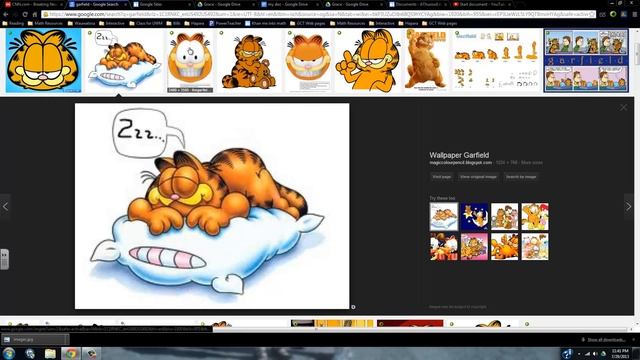The image size is (640, 360).
Task: Switch to the my doc - Google Drive tab
Action: (x=290, y=4)
